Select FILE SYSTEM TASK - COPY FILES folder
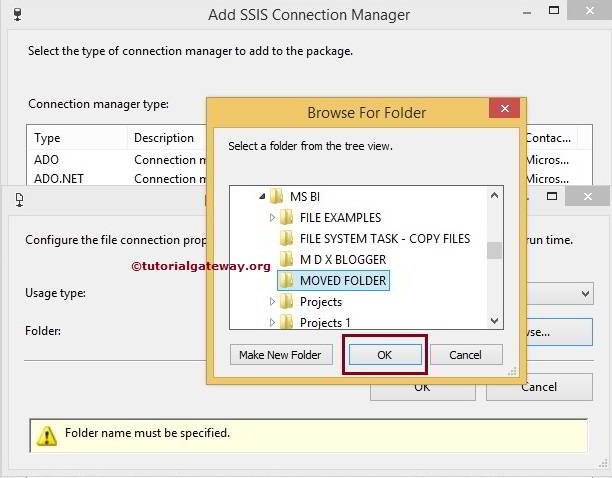 tap(385, 238)
